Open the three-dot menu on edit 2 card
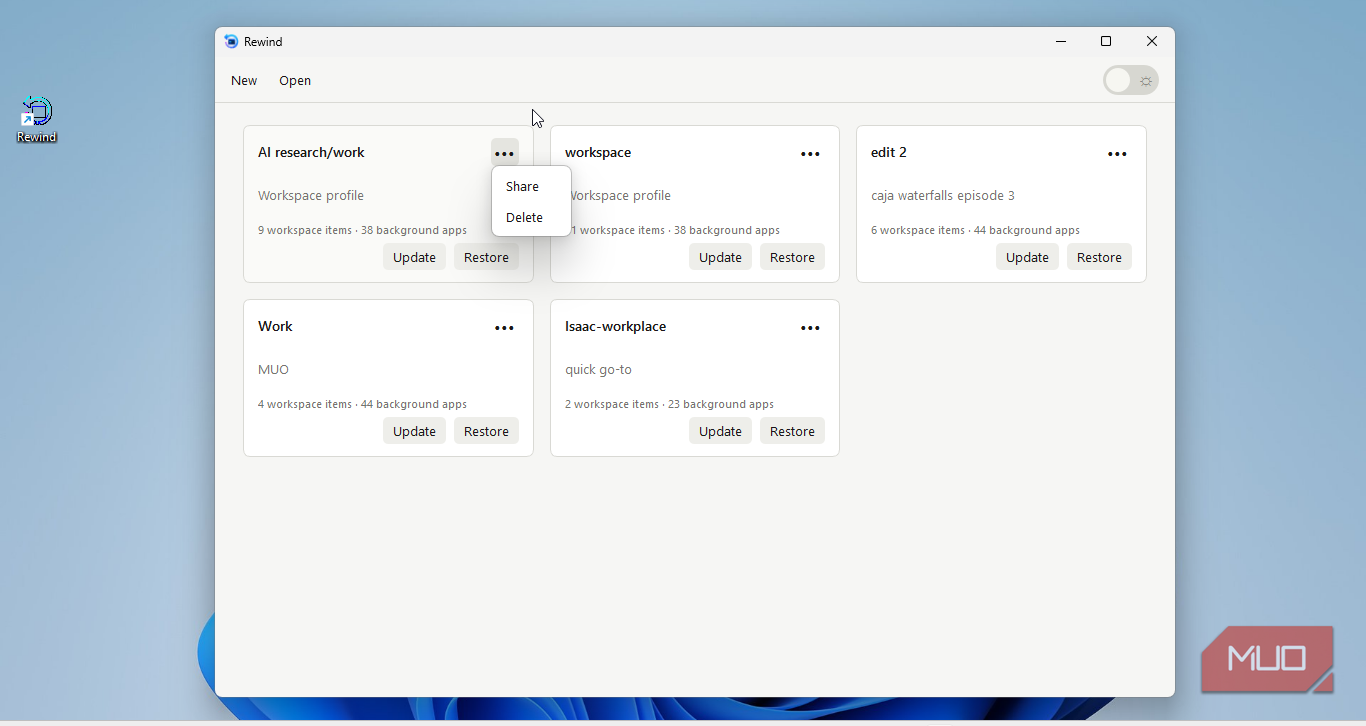The width and height of the screenshot is (1366, 726). pyautogui.click(x=1117, y=153)
